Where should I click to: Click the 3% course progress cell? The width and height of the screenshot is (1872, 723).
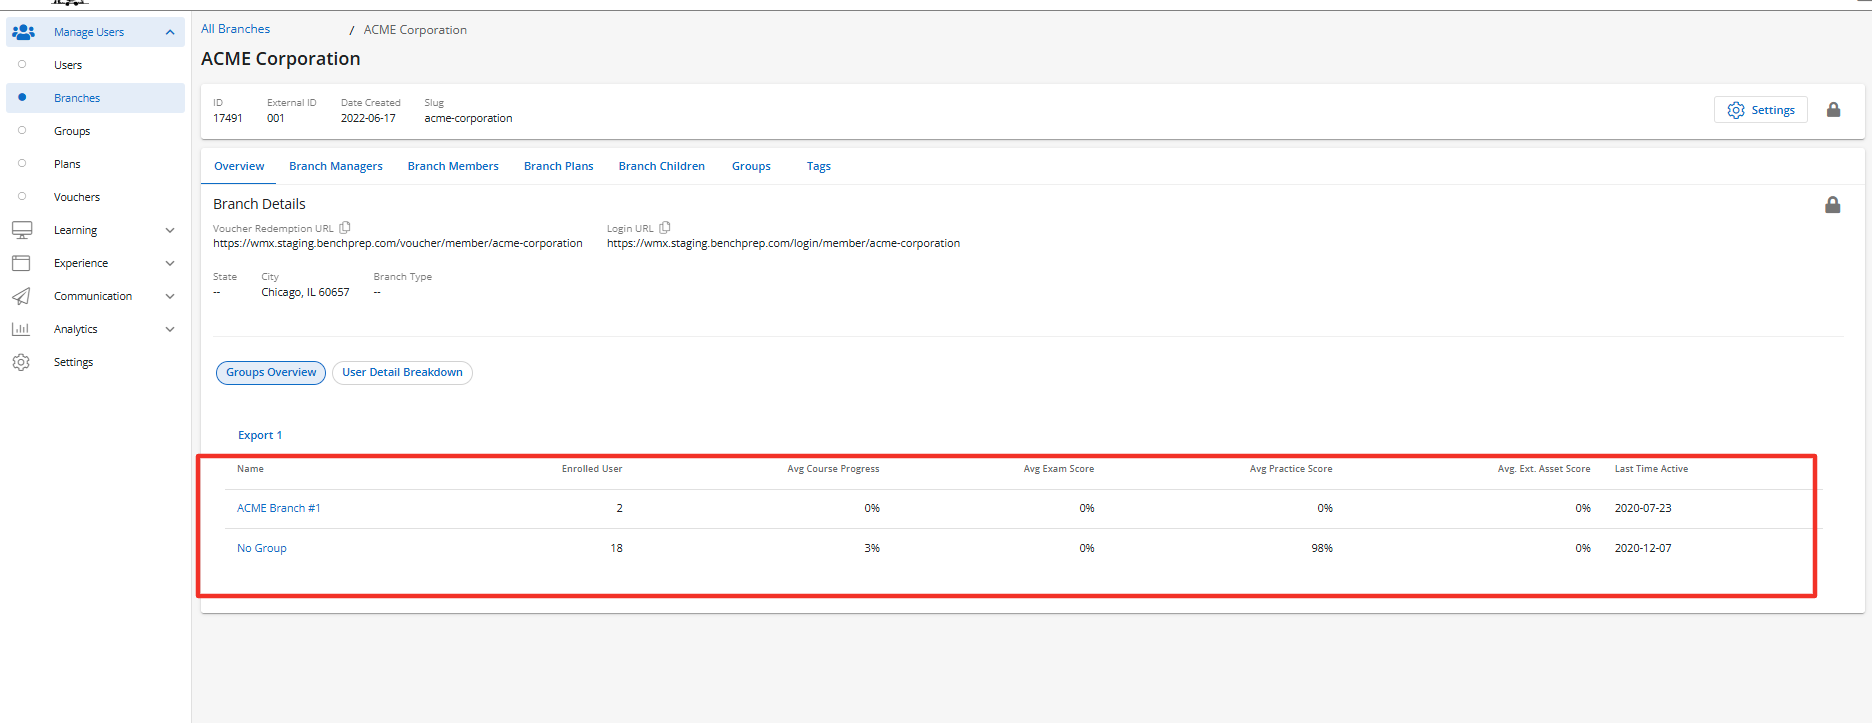pos(872,548)
